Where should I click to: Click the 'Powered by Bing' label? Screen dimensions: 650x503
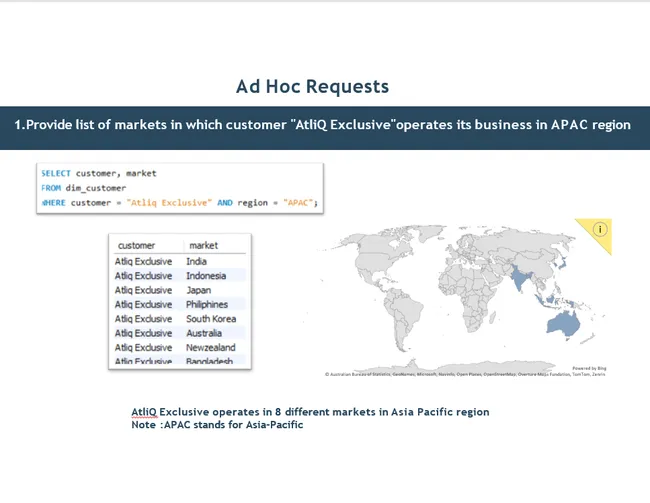click(x=589, y=368)
